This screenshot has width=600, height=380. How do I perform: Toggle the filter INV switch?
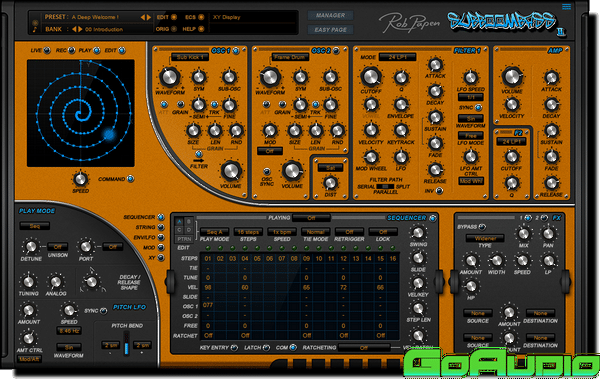(440, 191)
